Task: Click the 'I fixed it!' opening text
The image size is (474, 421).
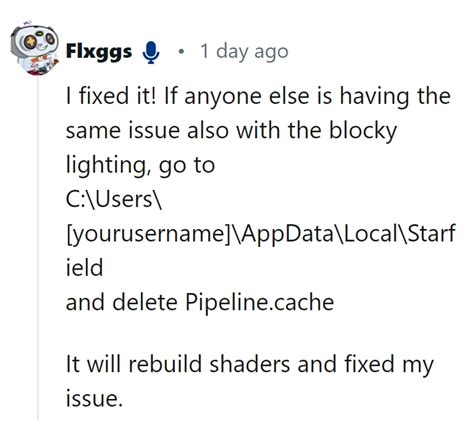Action: pos(111,96)
